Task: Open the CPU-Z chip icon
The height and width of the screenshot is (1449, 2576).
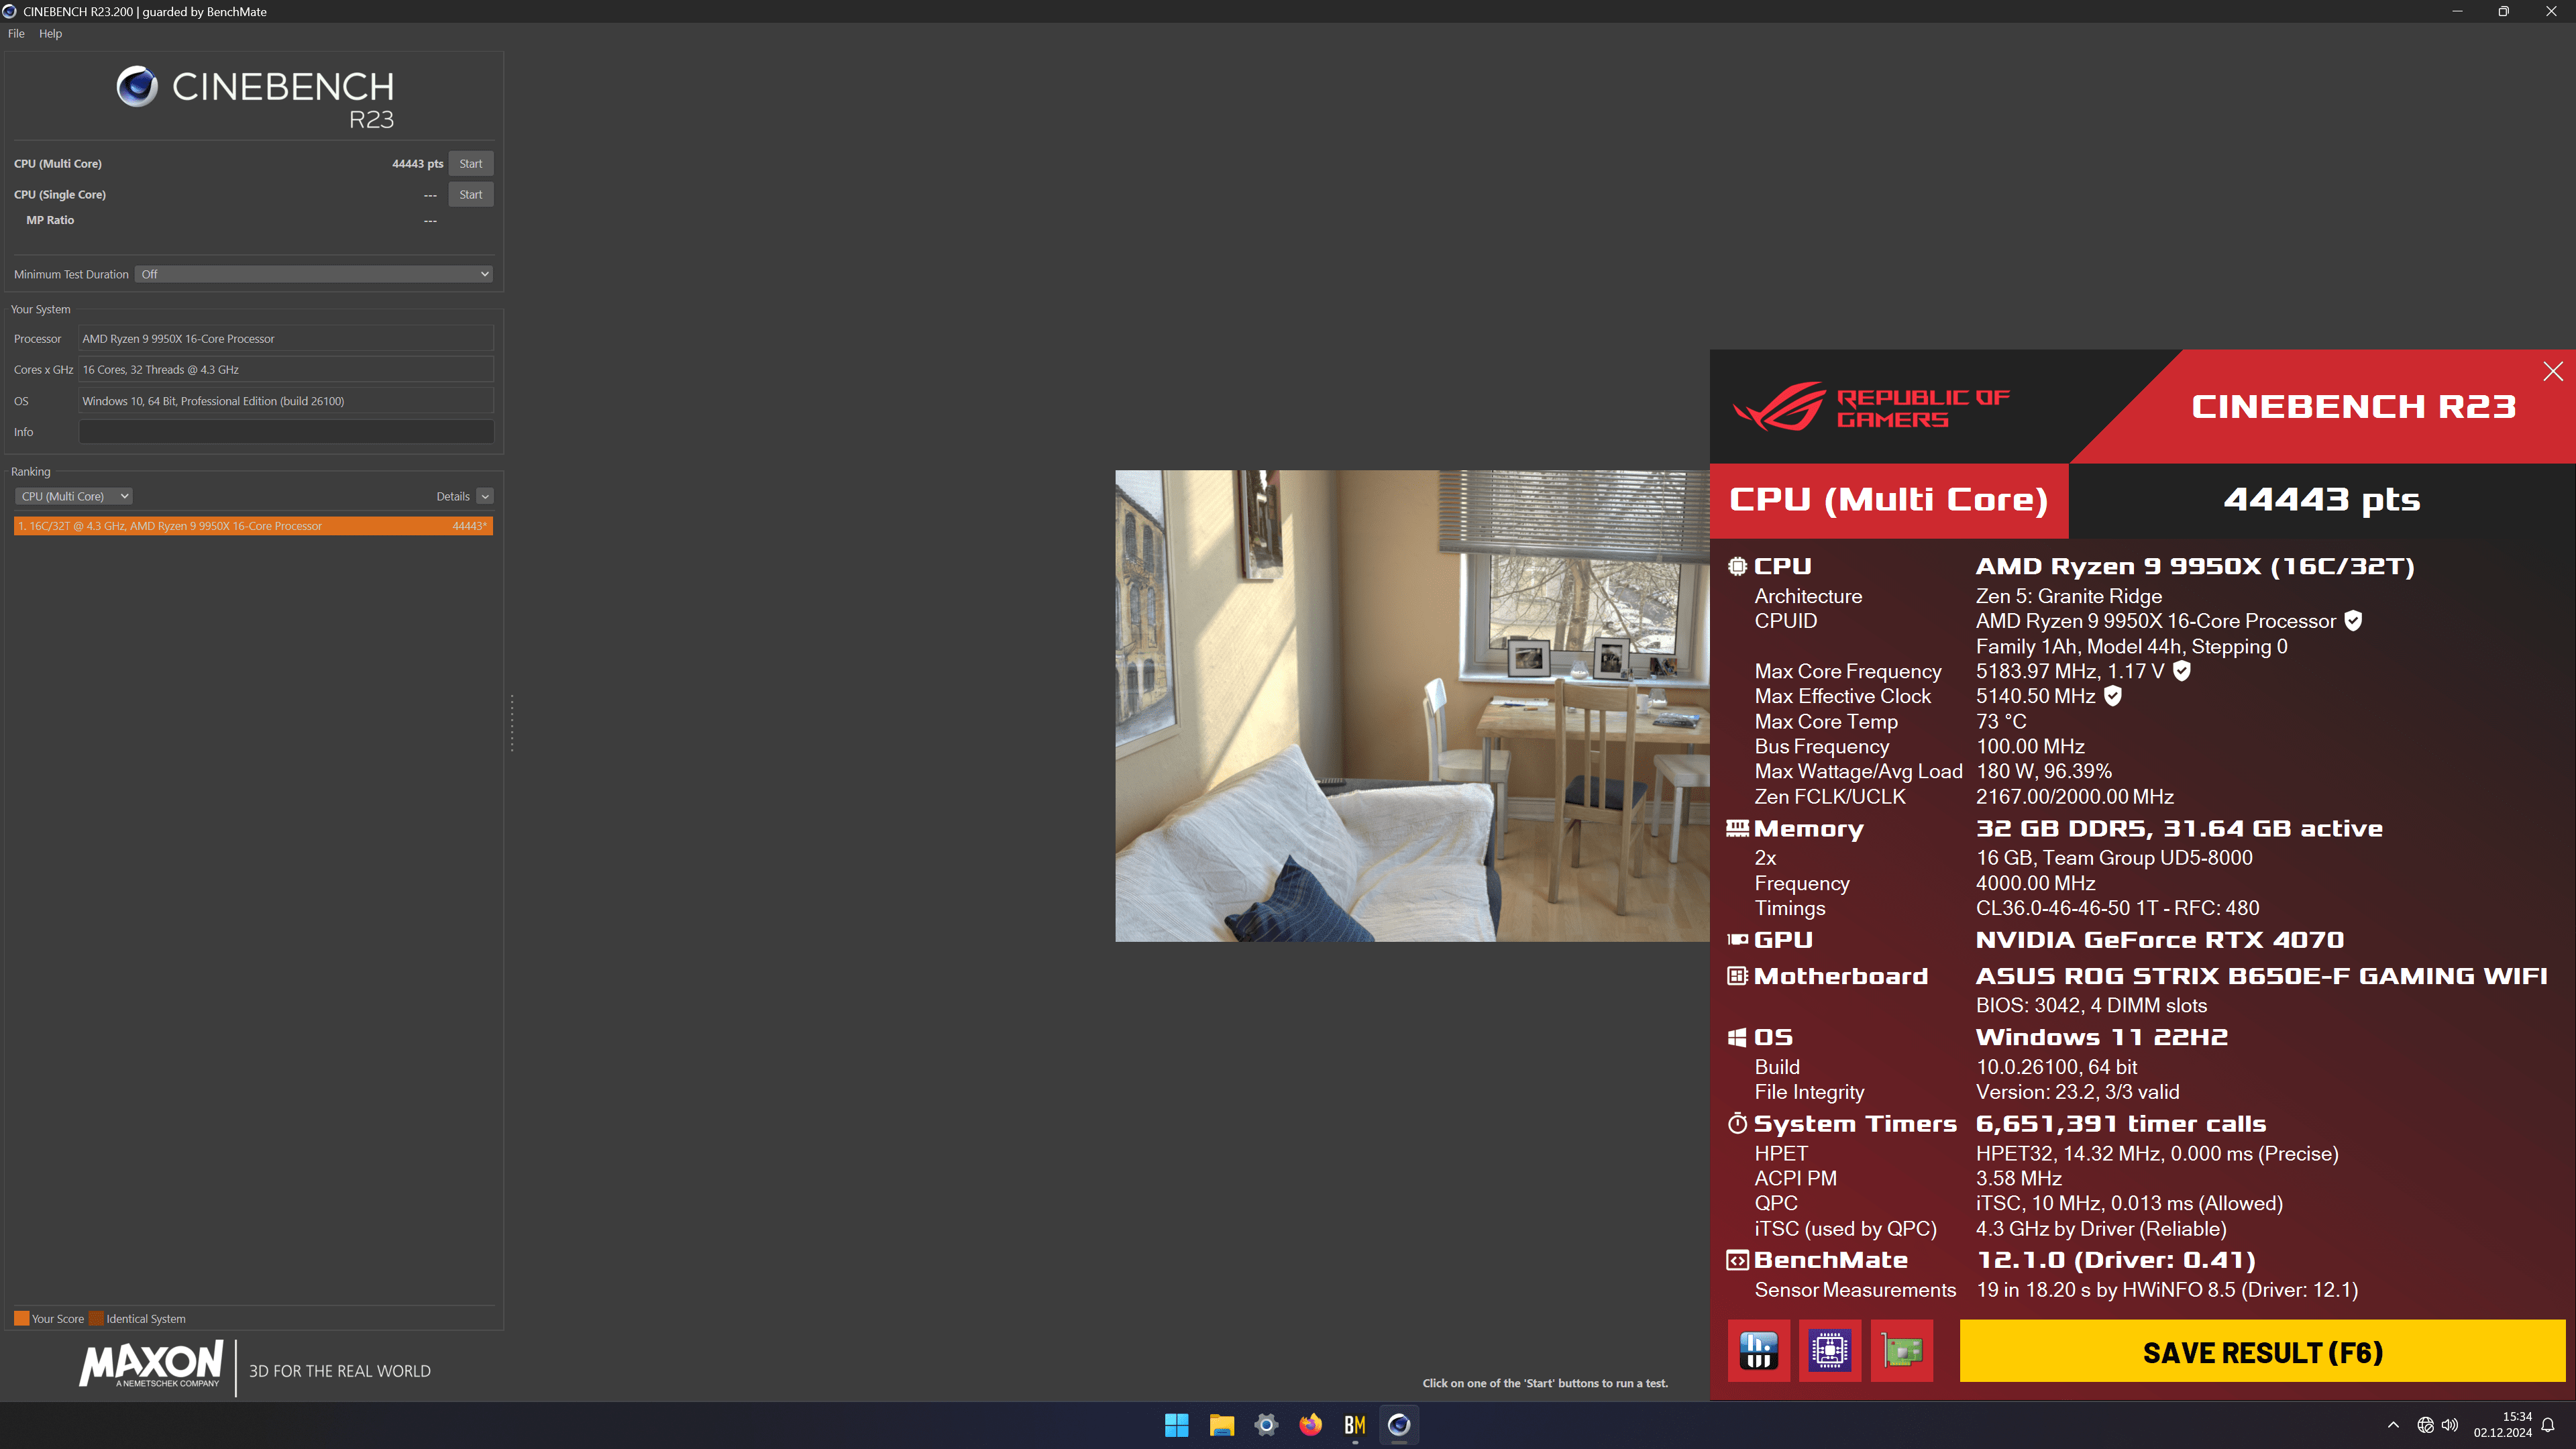Action: [1829, 1351]
